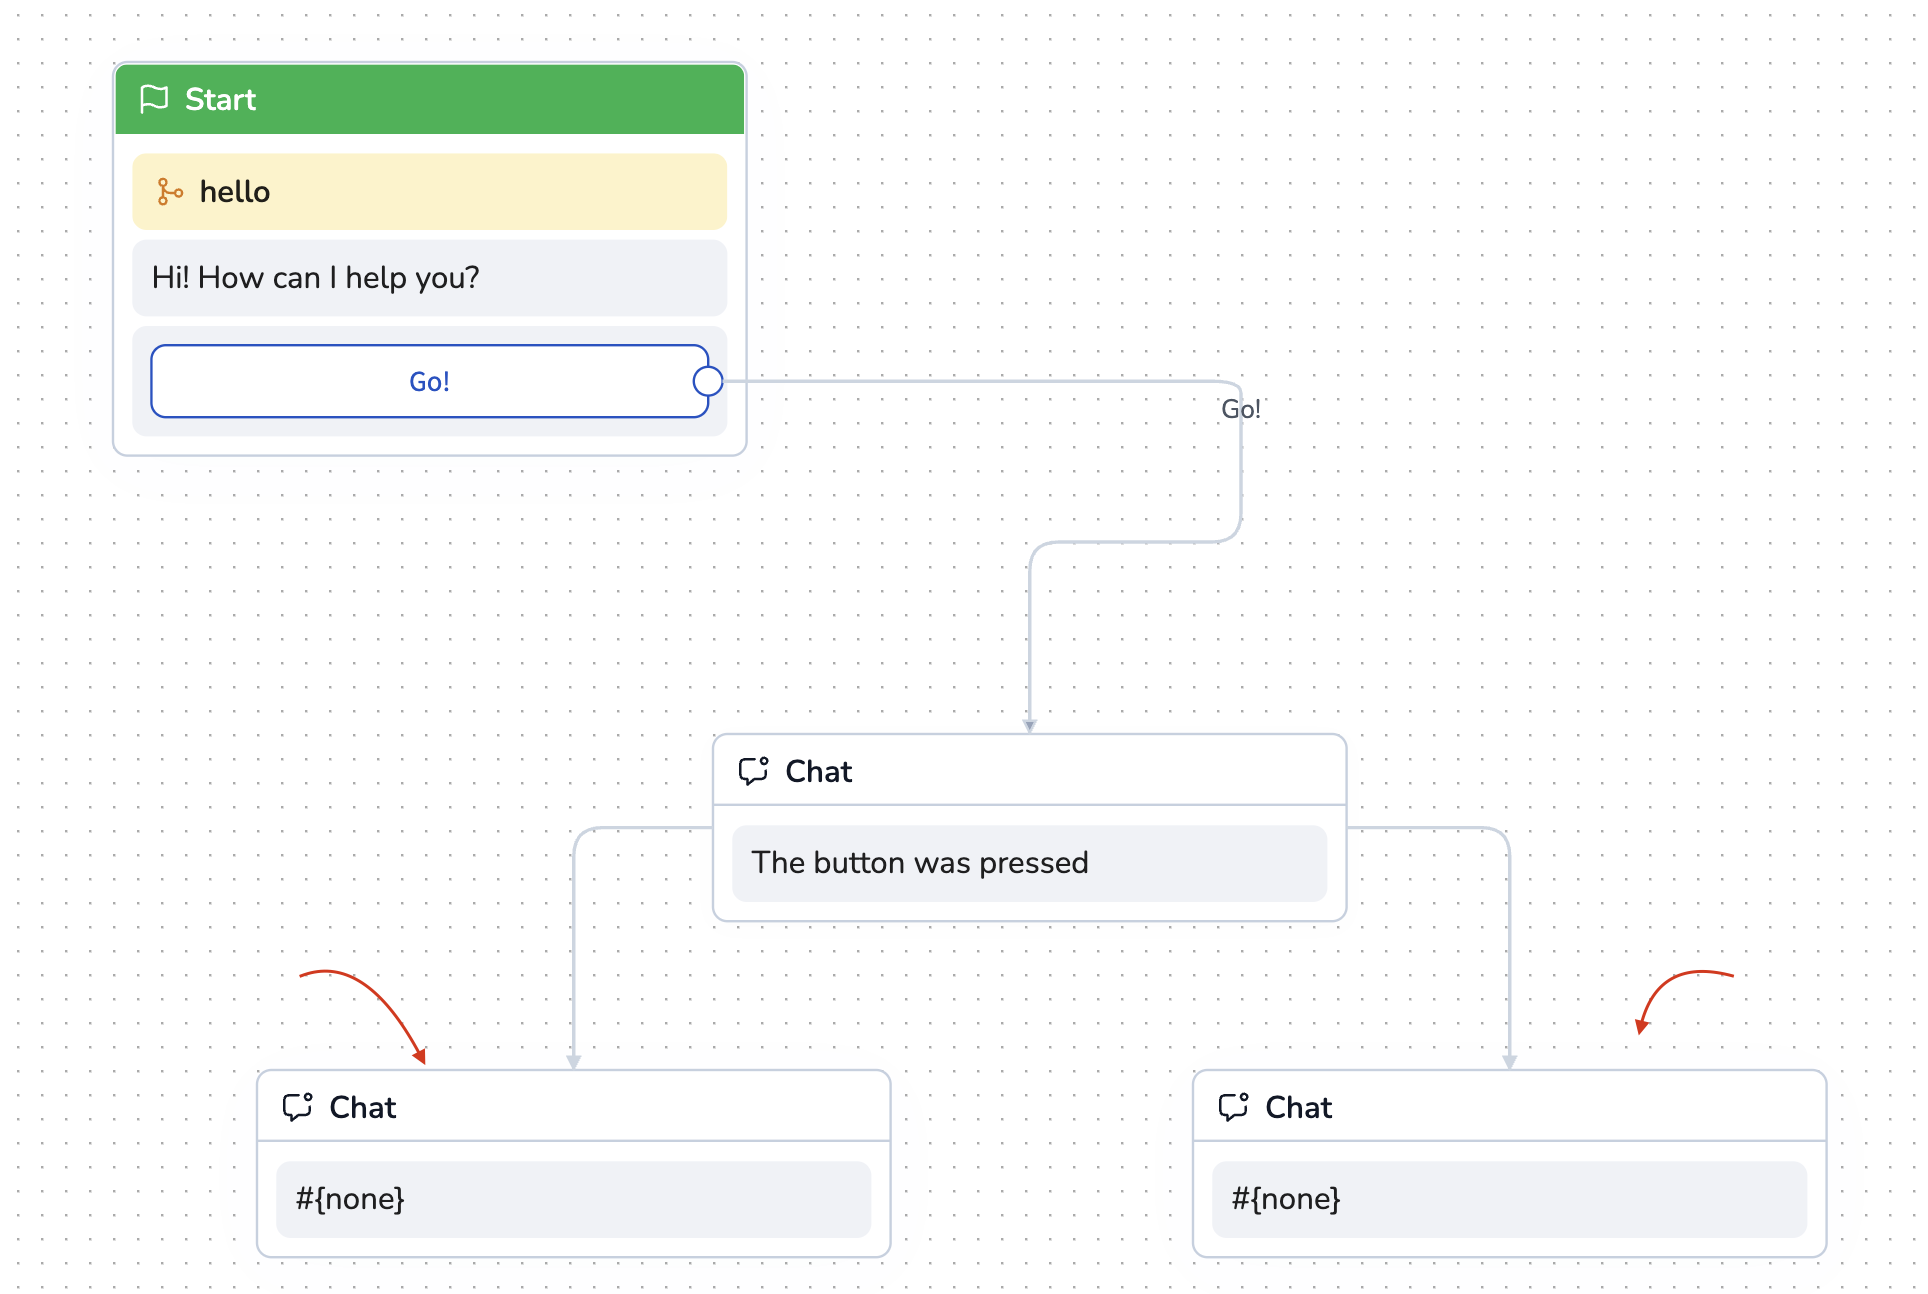This screenshot has height=1294, width=1928.
Task: Select the green Start header title
Action: [220, 99]
